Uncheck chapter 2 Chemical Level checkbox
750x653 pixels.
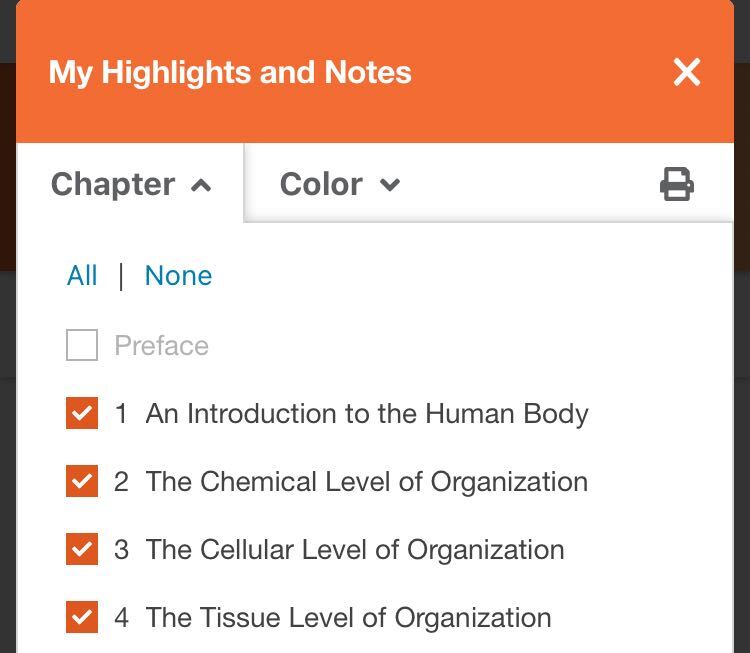pos(82,481)
